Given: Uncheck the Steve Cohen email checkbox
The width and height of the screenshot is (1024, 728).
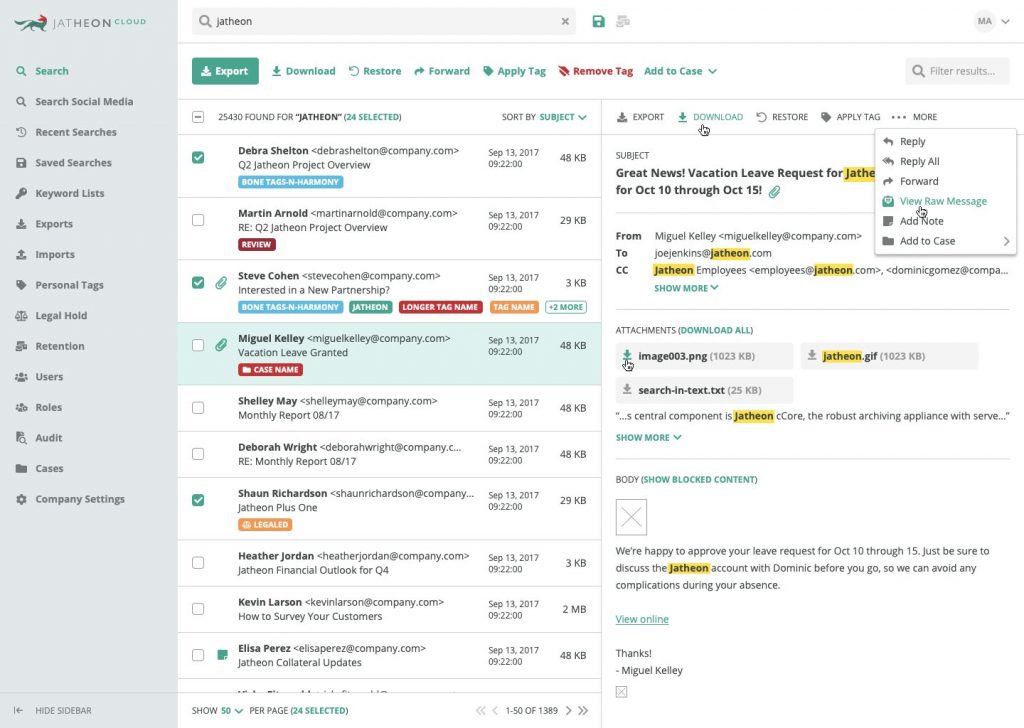Looking at the screenshot, I should tap(198, 283).
